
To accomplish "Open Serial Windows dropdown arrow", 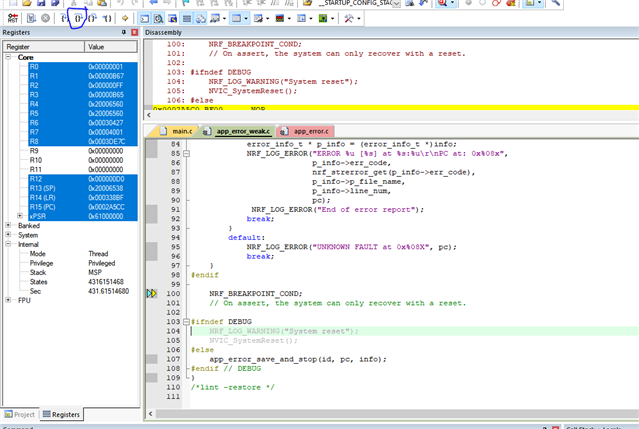I will (268, 18).
